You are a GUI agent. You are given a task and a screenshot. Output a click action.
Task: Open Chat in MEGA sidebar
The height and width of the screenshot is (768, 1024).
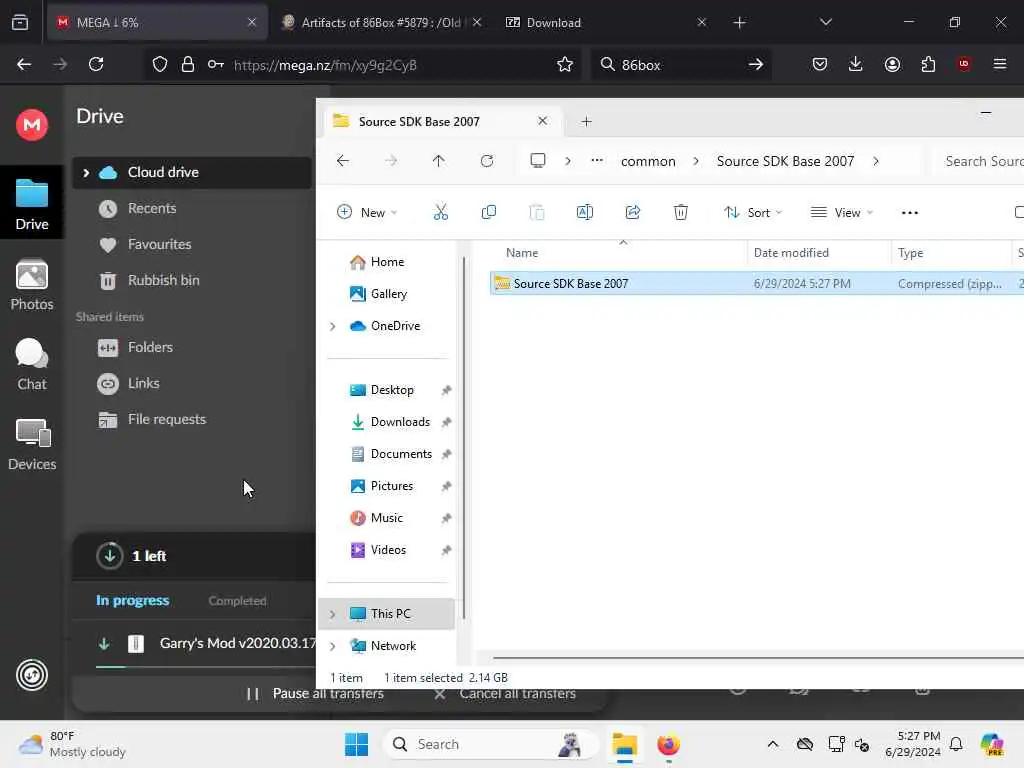(31, 364)
